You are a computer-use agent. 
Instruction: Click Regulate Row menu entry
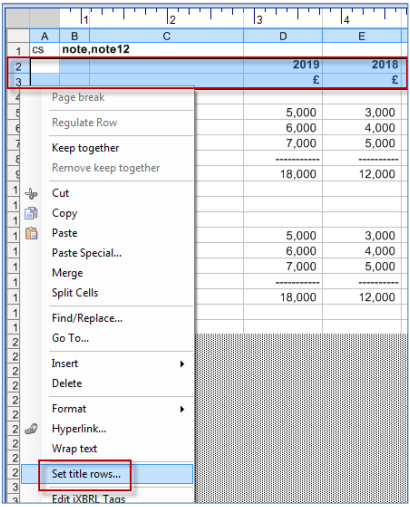[84, 123]
